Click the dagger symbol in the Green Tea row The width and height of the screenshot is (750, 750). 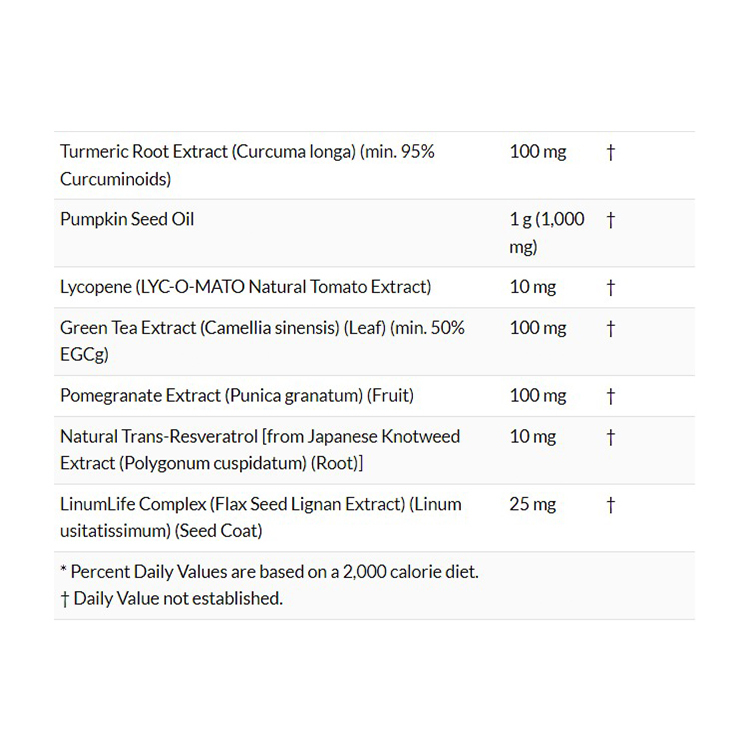610,328
